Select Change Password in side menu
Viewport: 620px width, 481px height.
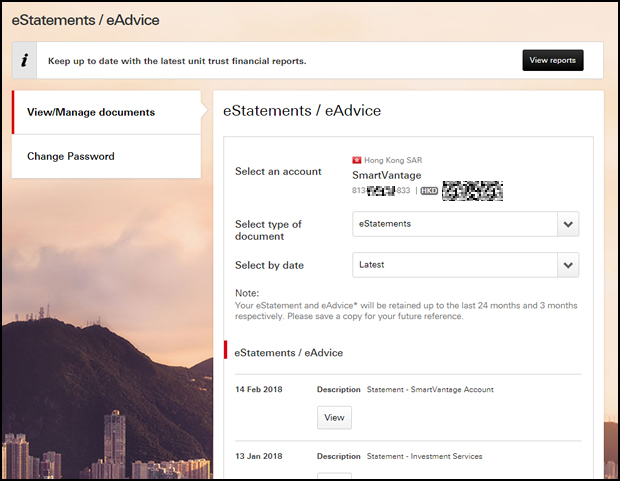(106, 156)
